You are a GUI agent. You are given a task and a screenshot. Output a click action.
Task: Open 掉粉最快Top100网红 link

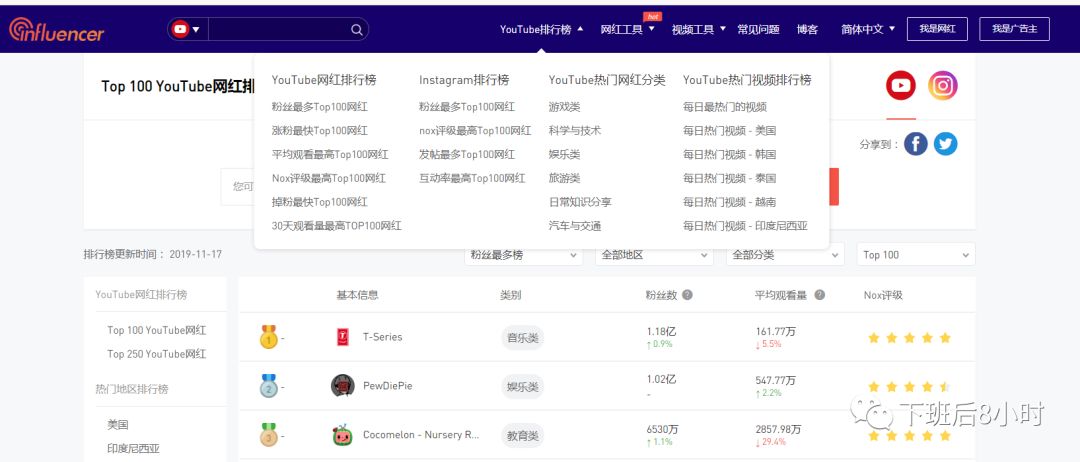(x=320, y=202)
